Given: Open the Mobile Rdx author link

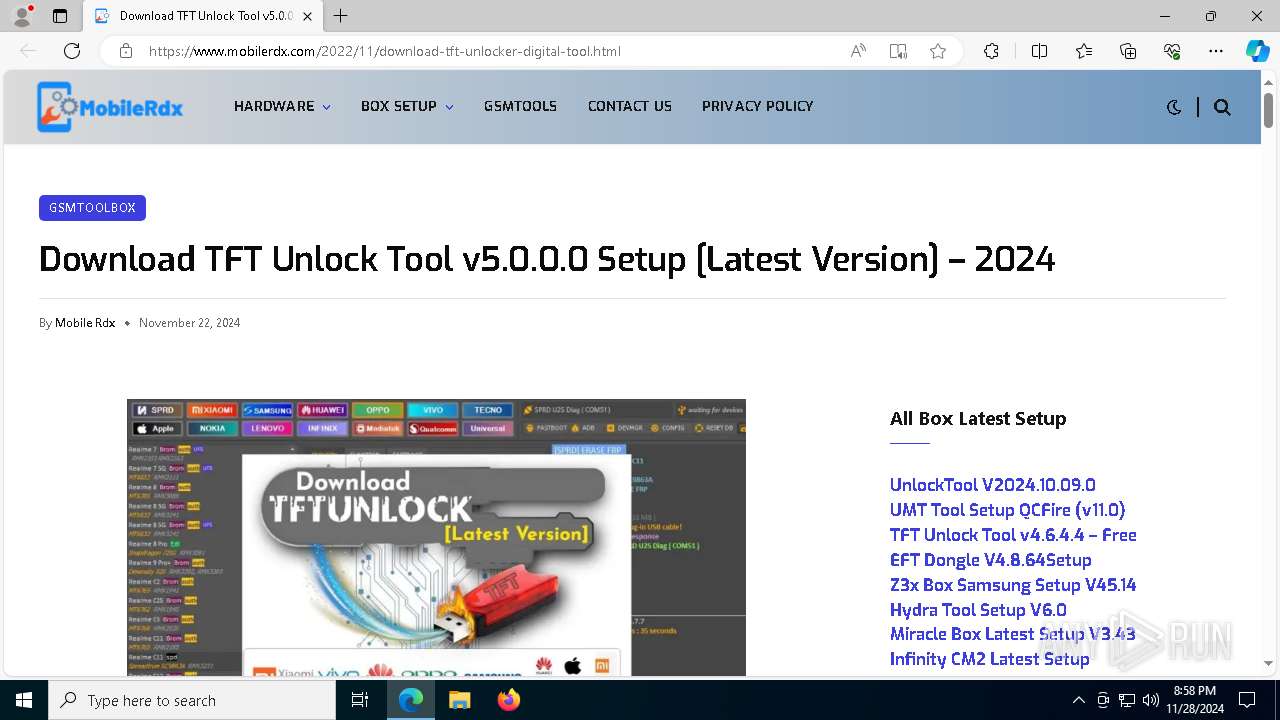Looking at the screenshot, I should pyautogui.click(x=85, y=323).
